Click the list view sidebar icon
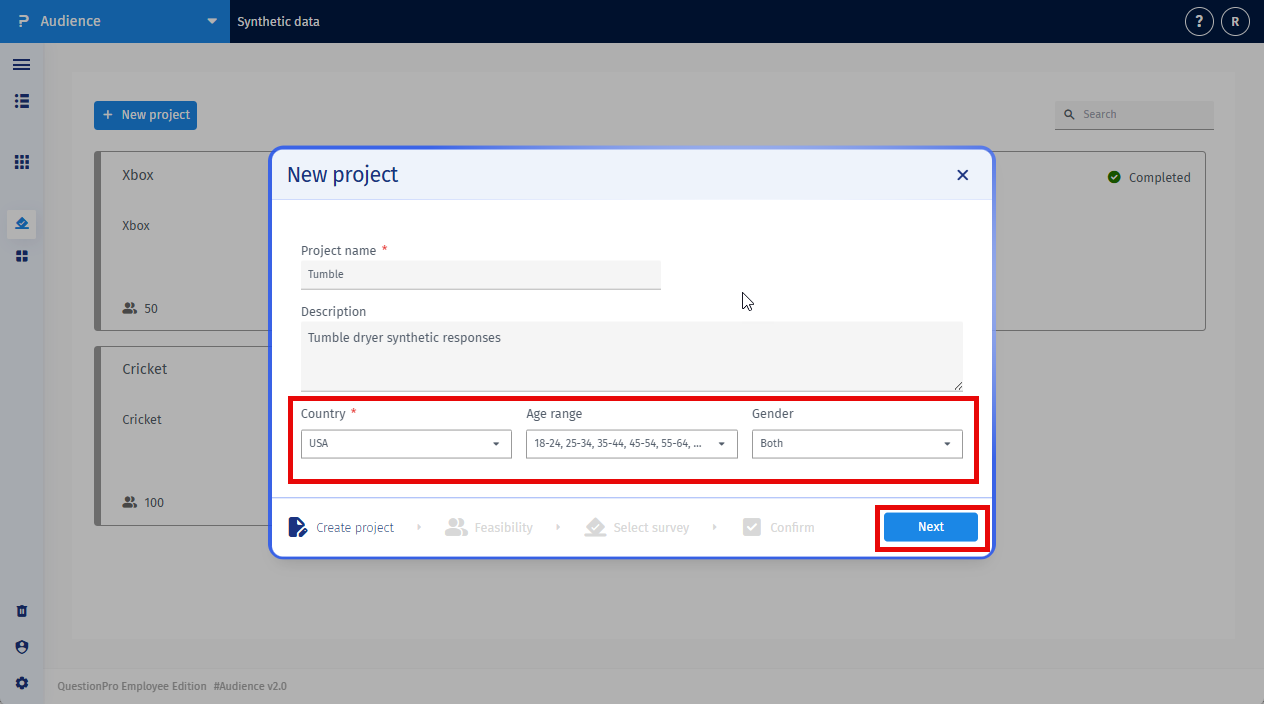Screen dimensions: 1264x704 pos(21,101)
